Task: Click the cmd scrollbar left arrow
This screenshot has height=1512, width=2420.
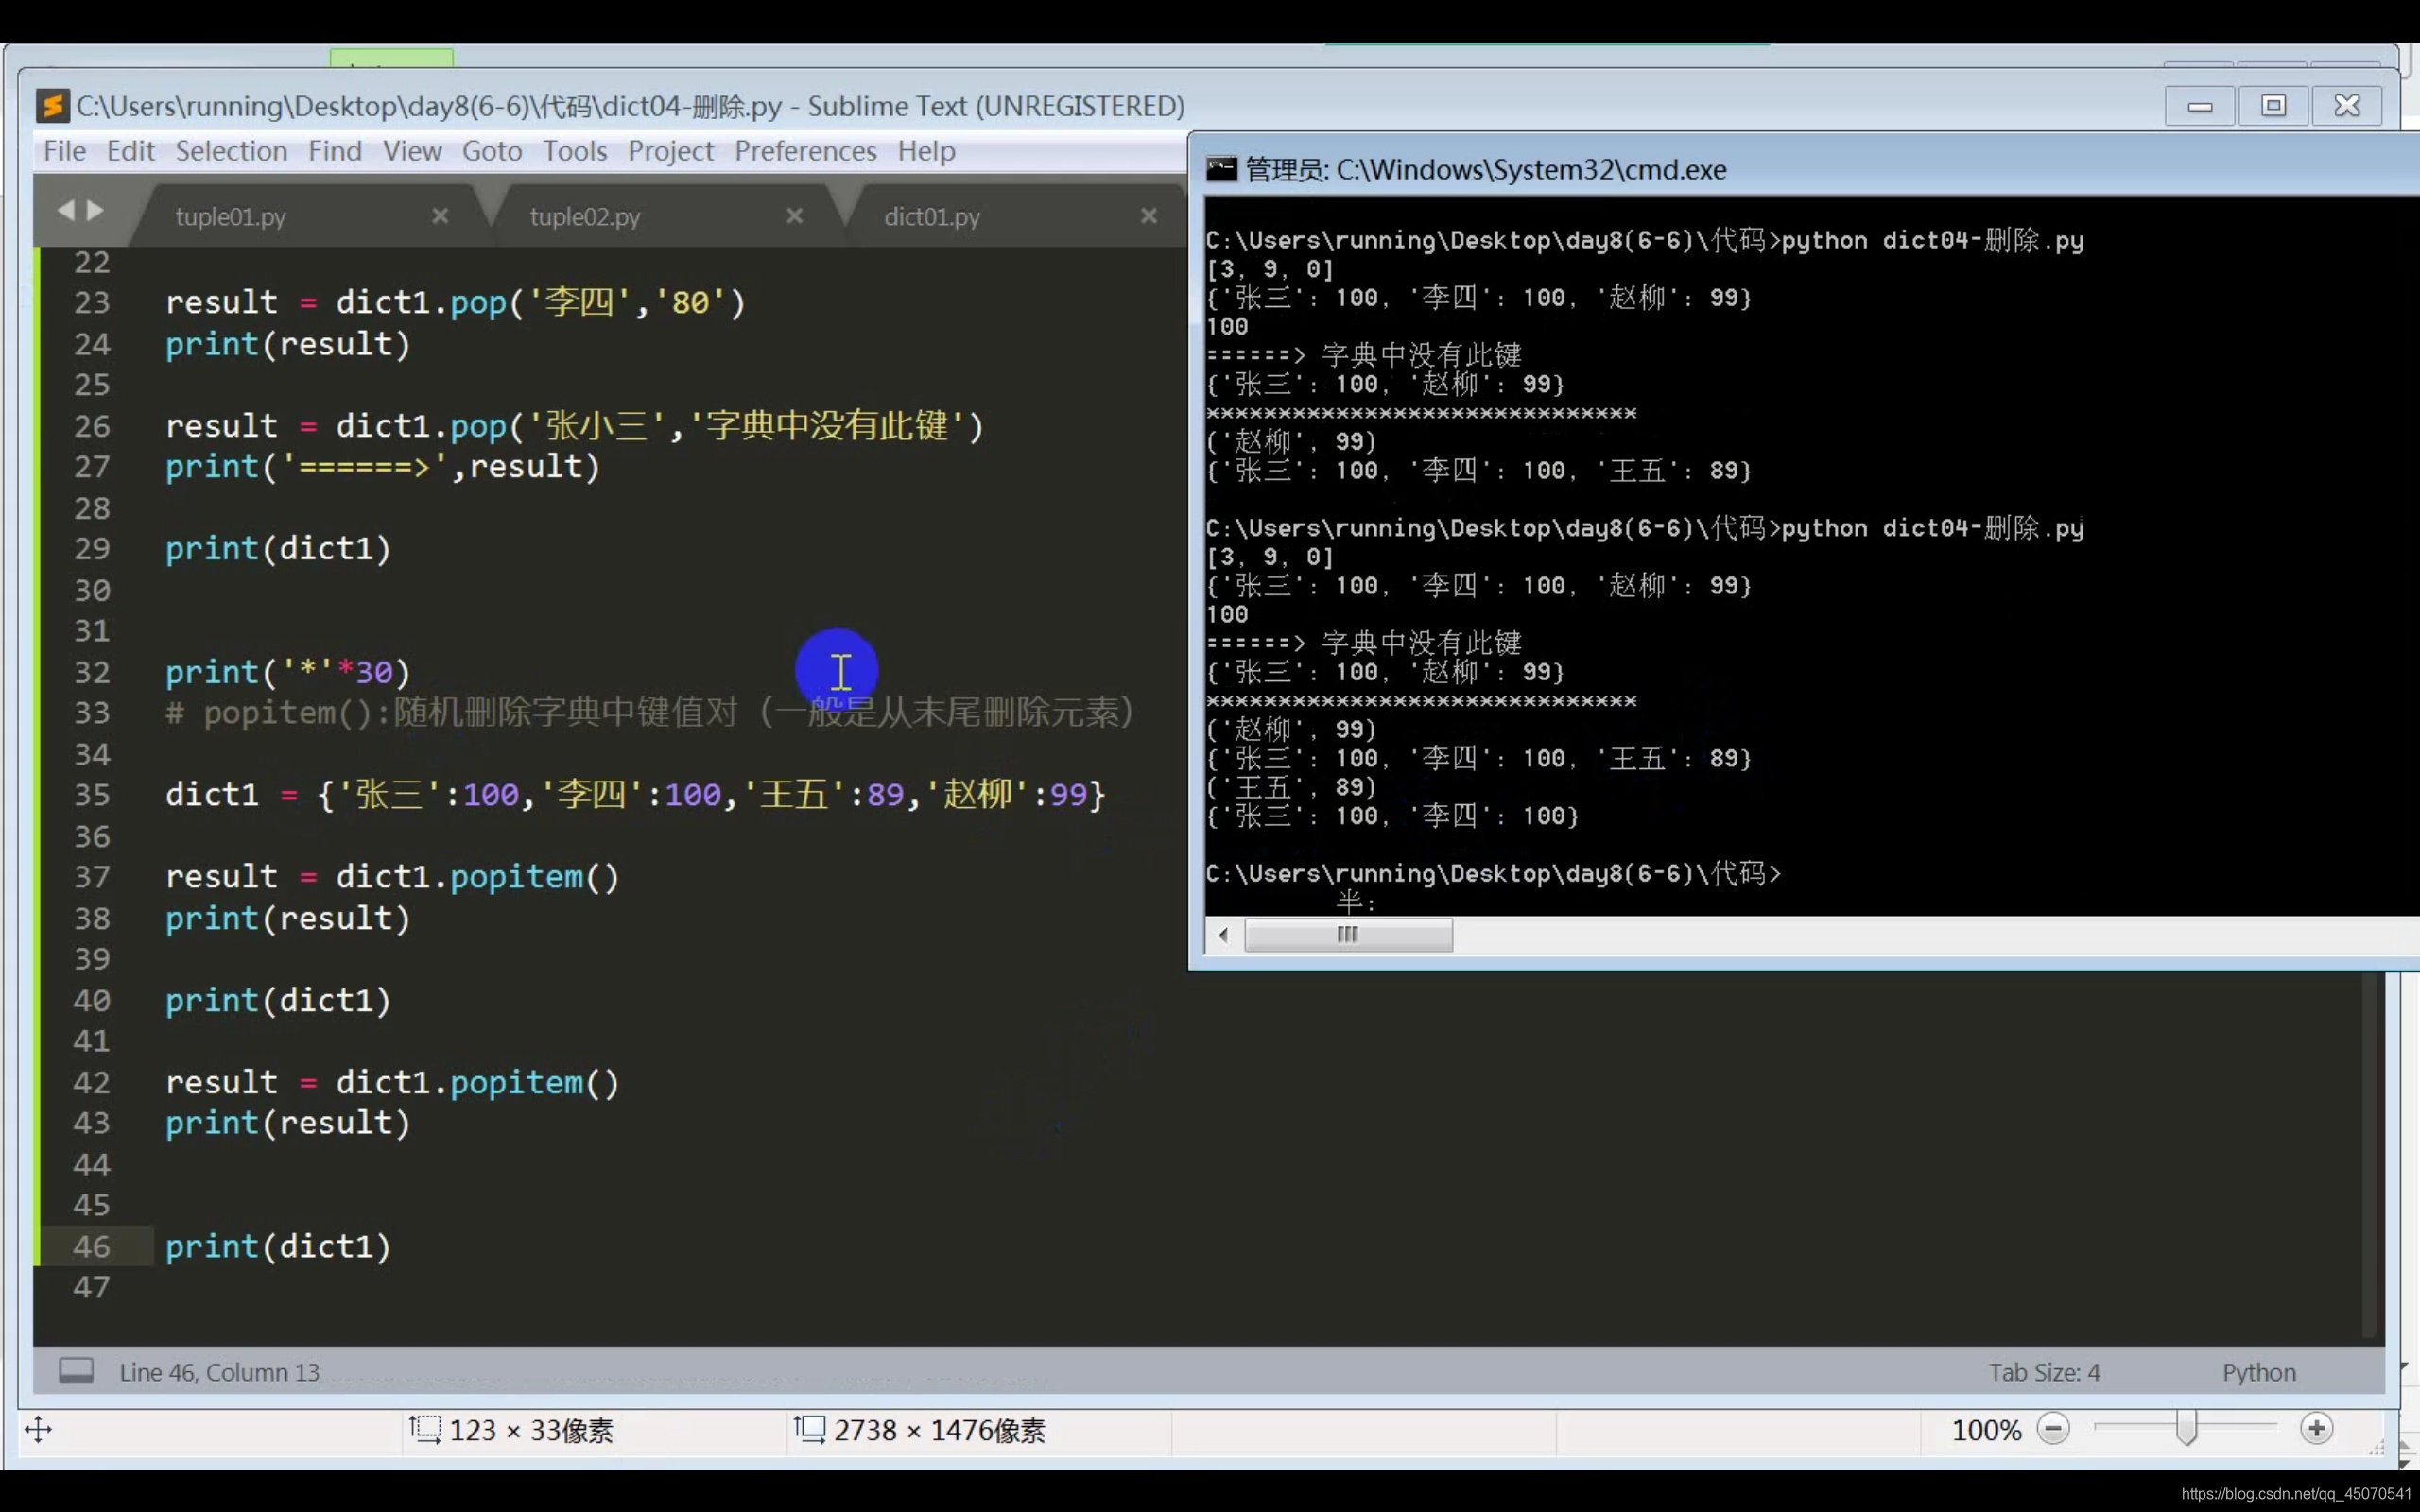Action: [x=1223, y=935]
